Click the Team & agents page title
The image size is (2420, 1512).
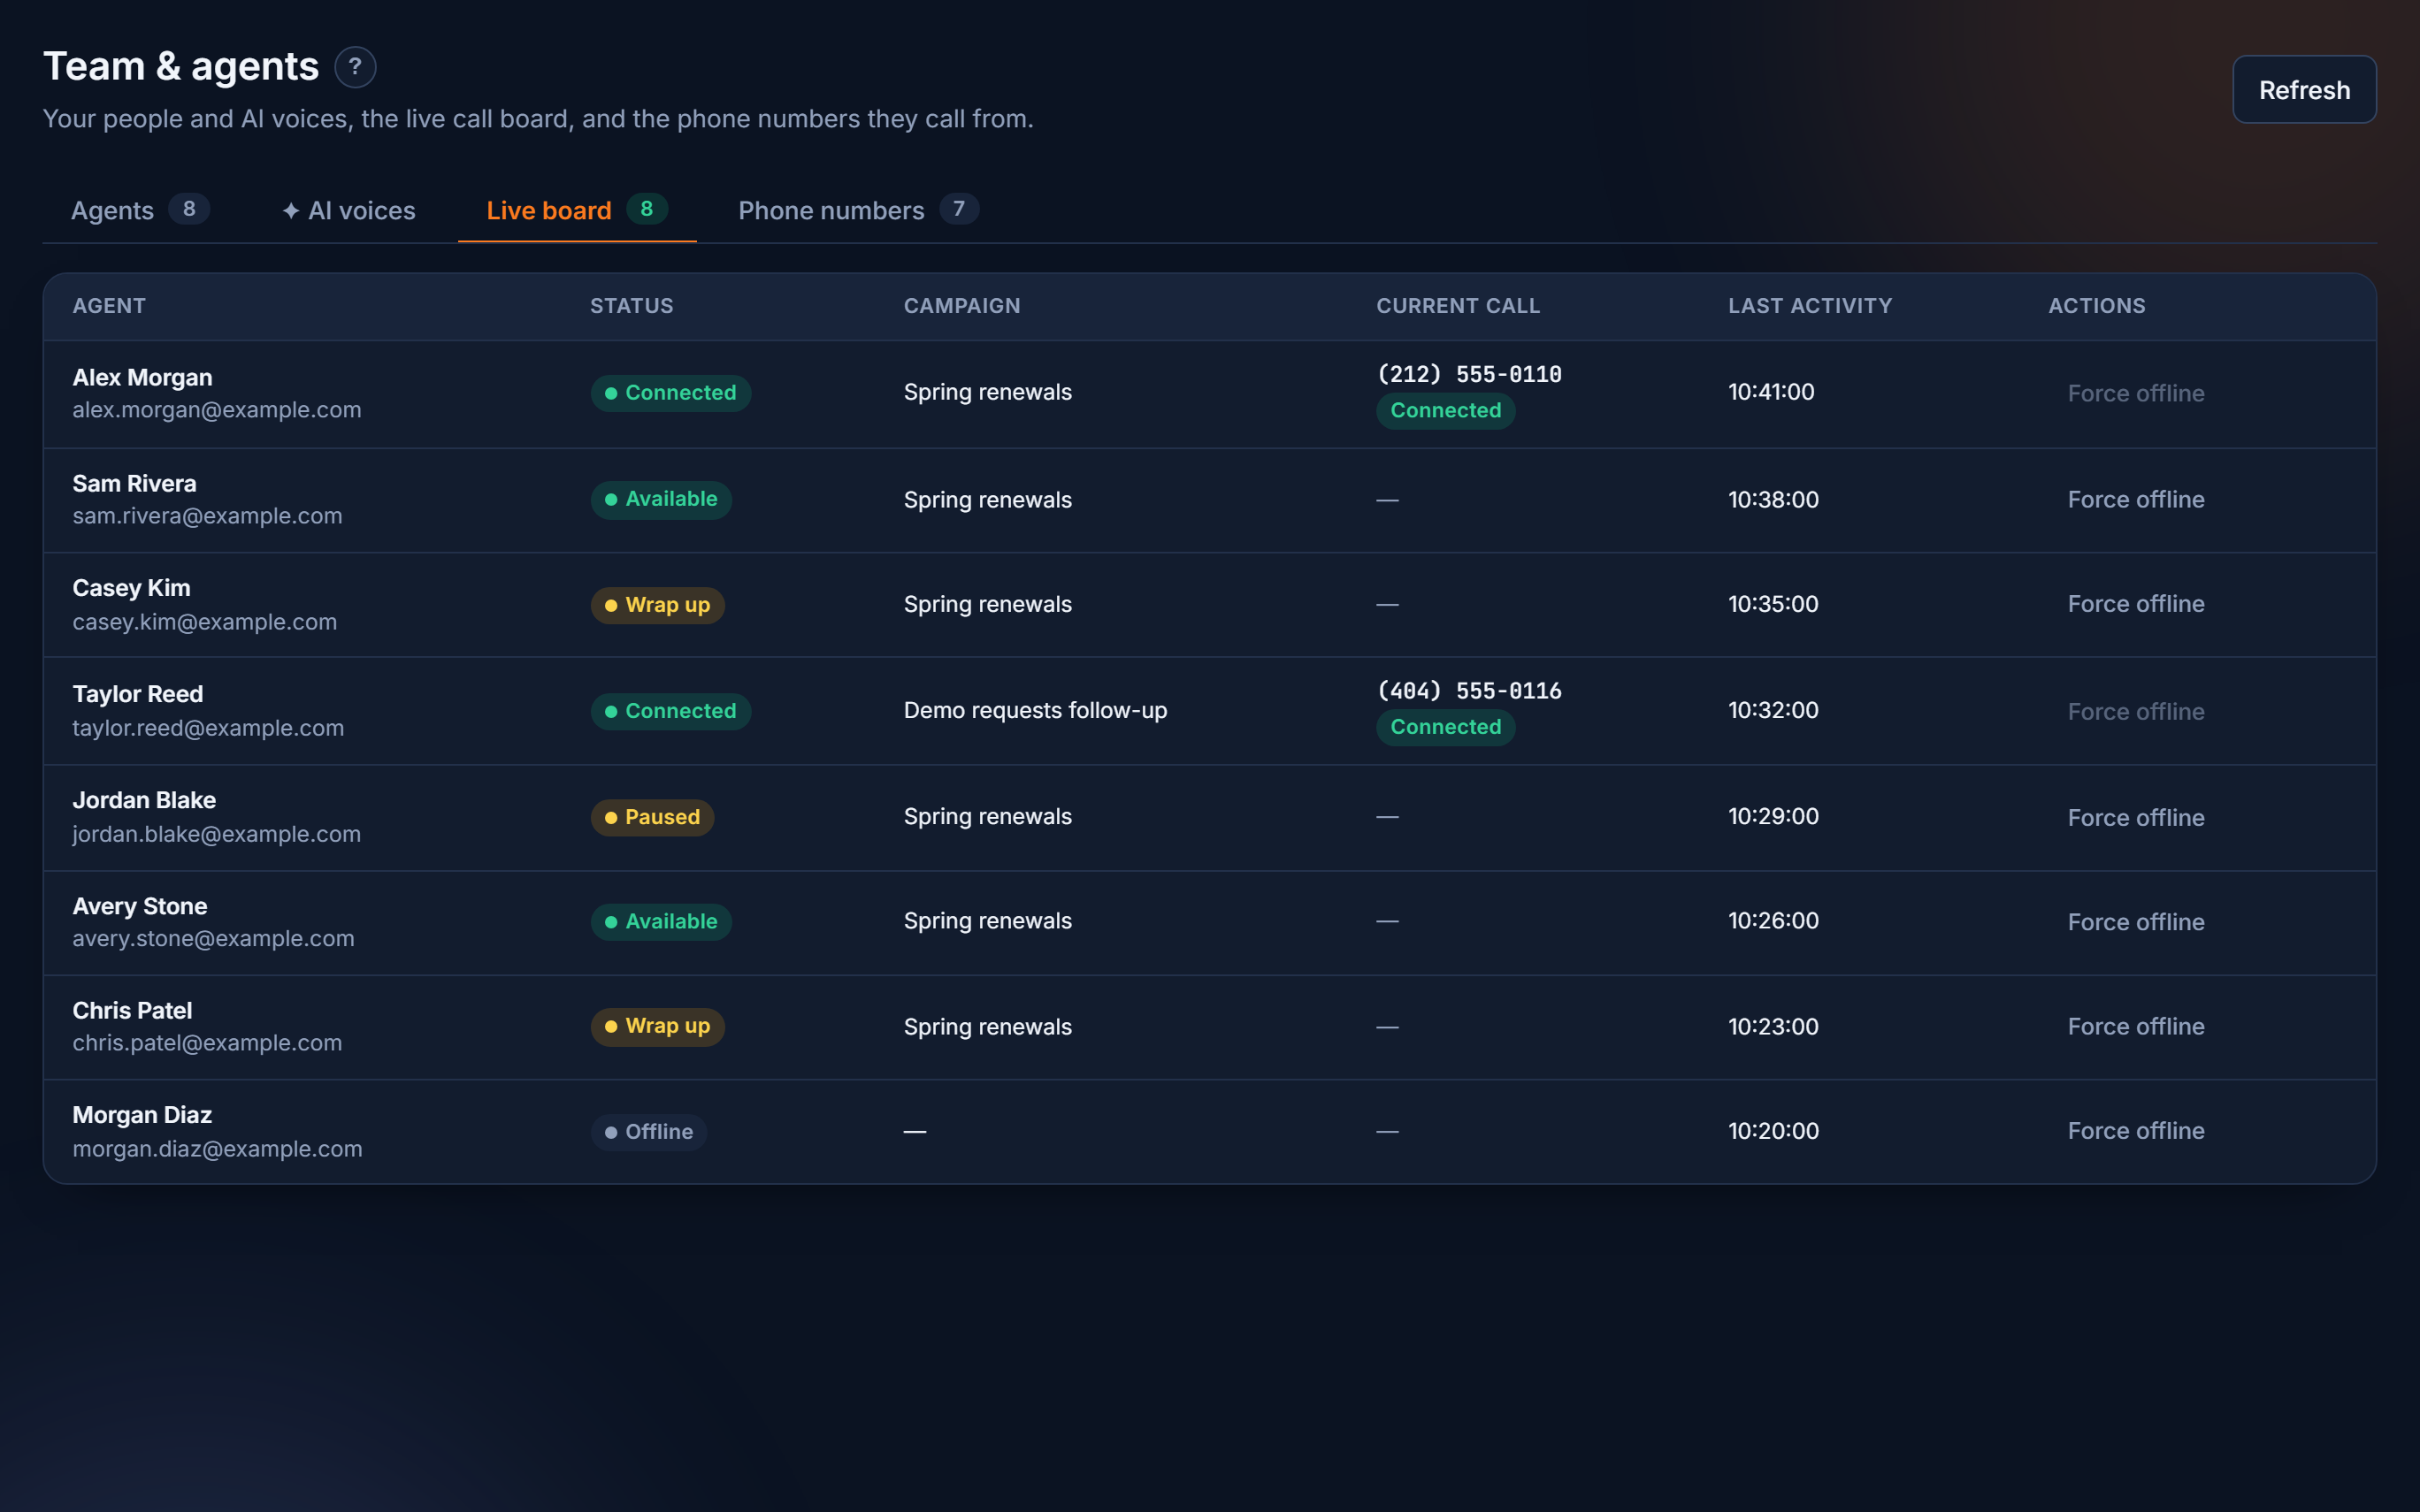pos(181,66)
